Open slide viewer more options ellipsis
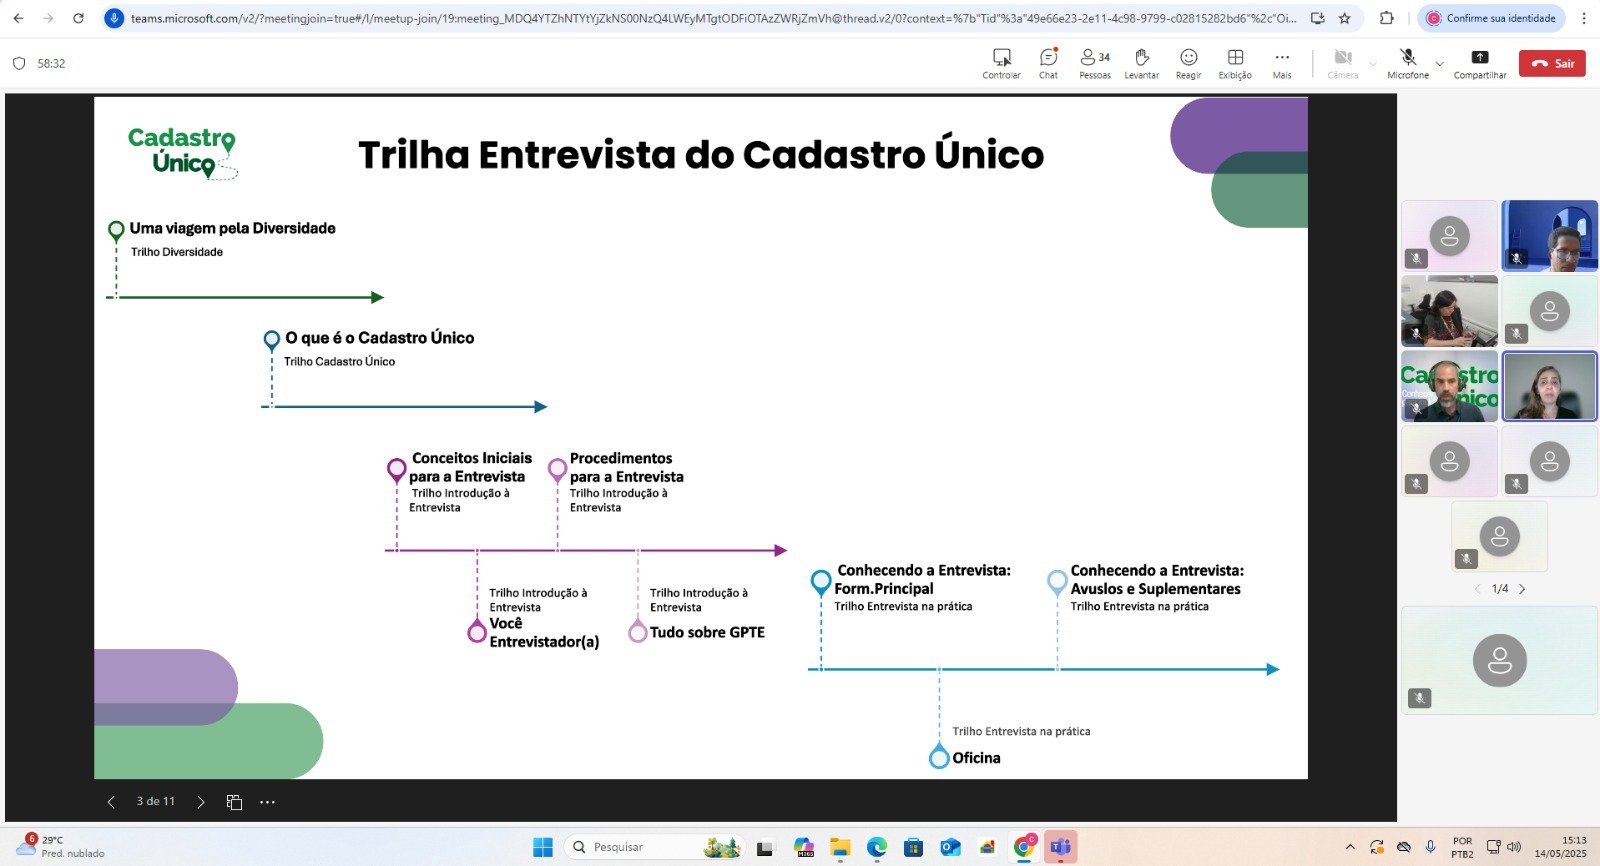This screenshot has width=1600, height=866. click(x=267, y=802)
